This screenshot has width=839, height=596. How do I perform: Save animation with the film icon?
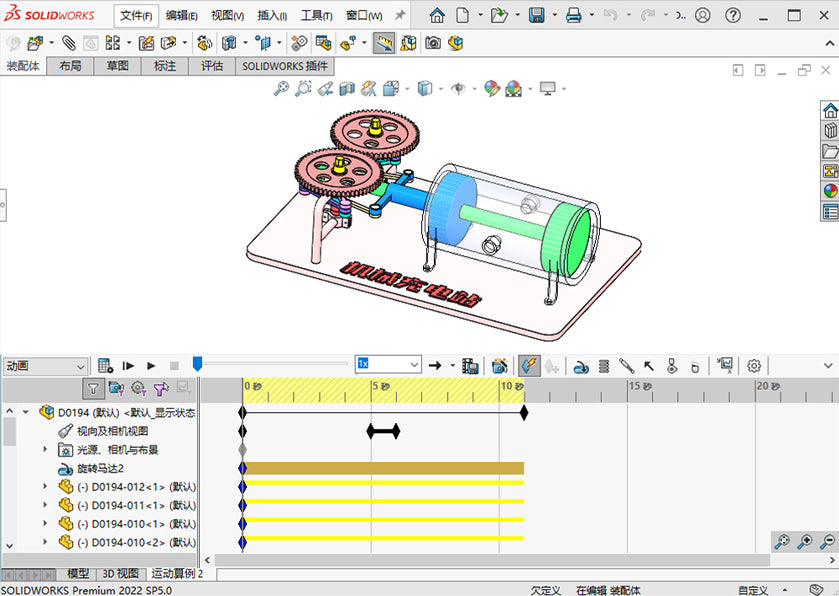[470, 366]
